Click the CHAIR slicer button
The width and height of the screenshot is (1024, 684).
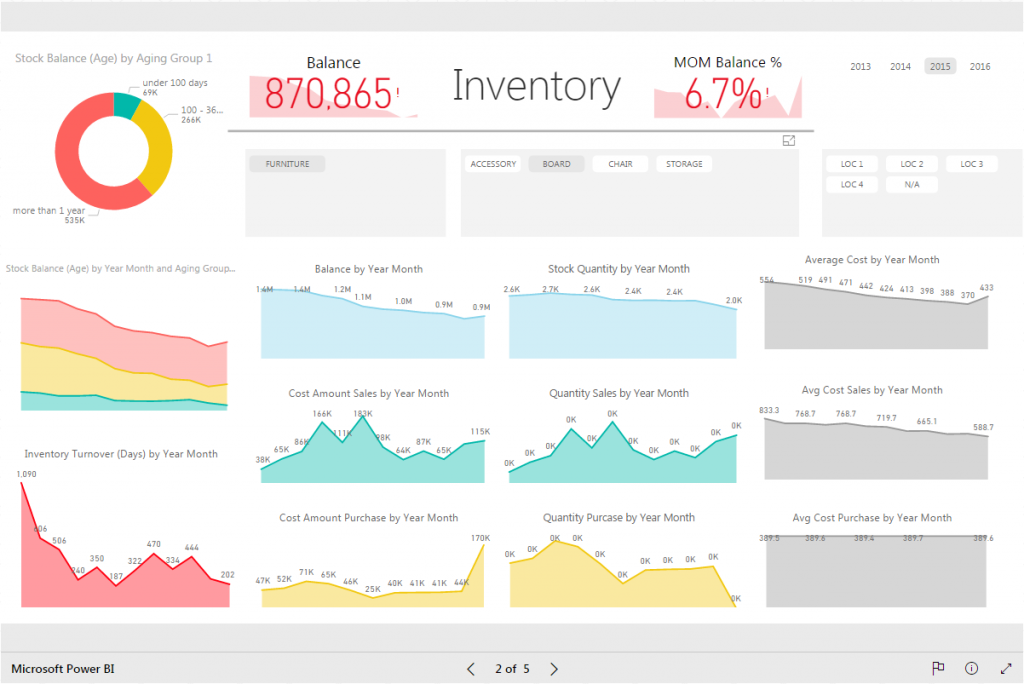coord(620,164)
